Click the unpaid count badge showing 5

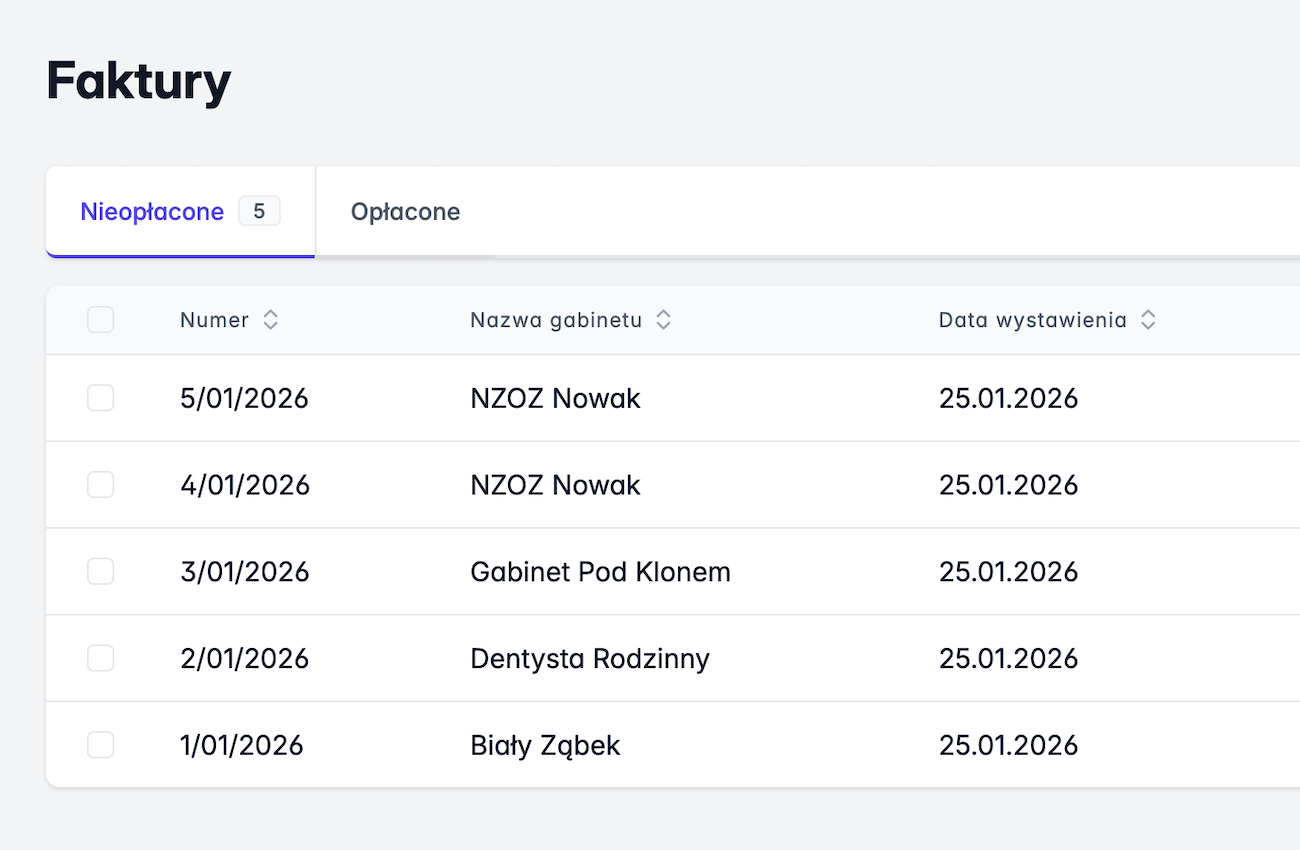tap(259, 212)
